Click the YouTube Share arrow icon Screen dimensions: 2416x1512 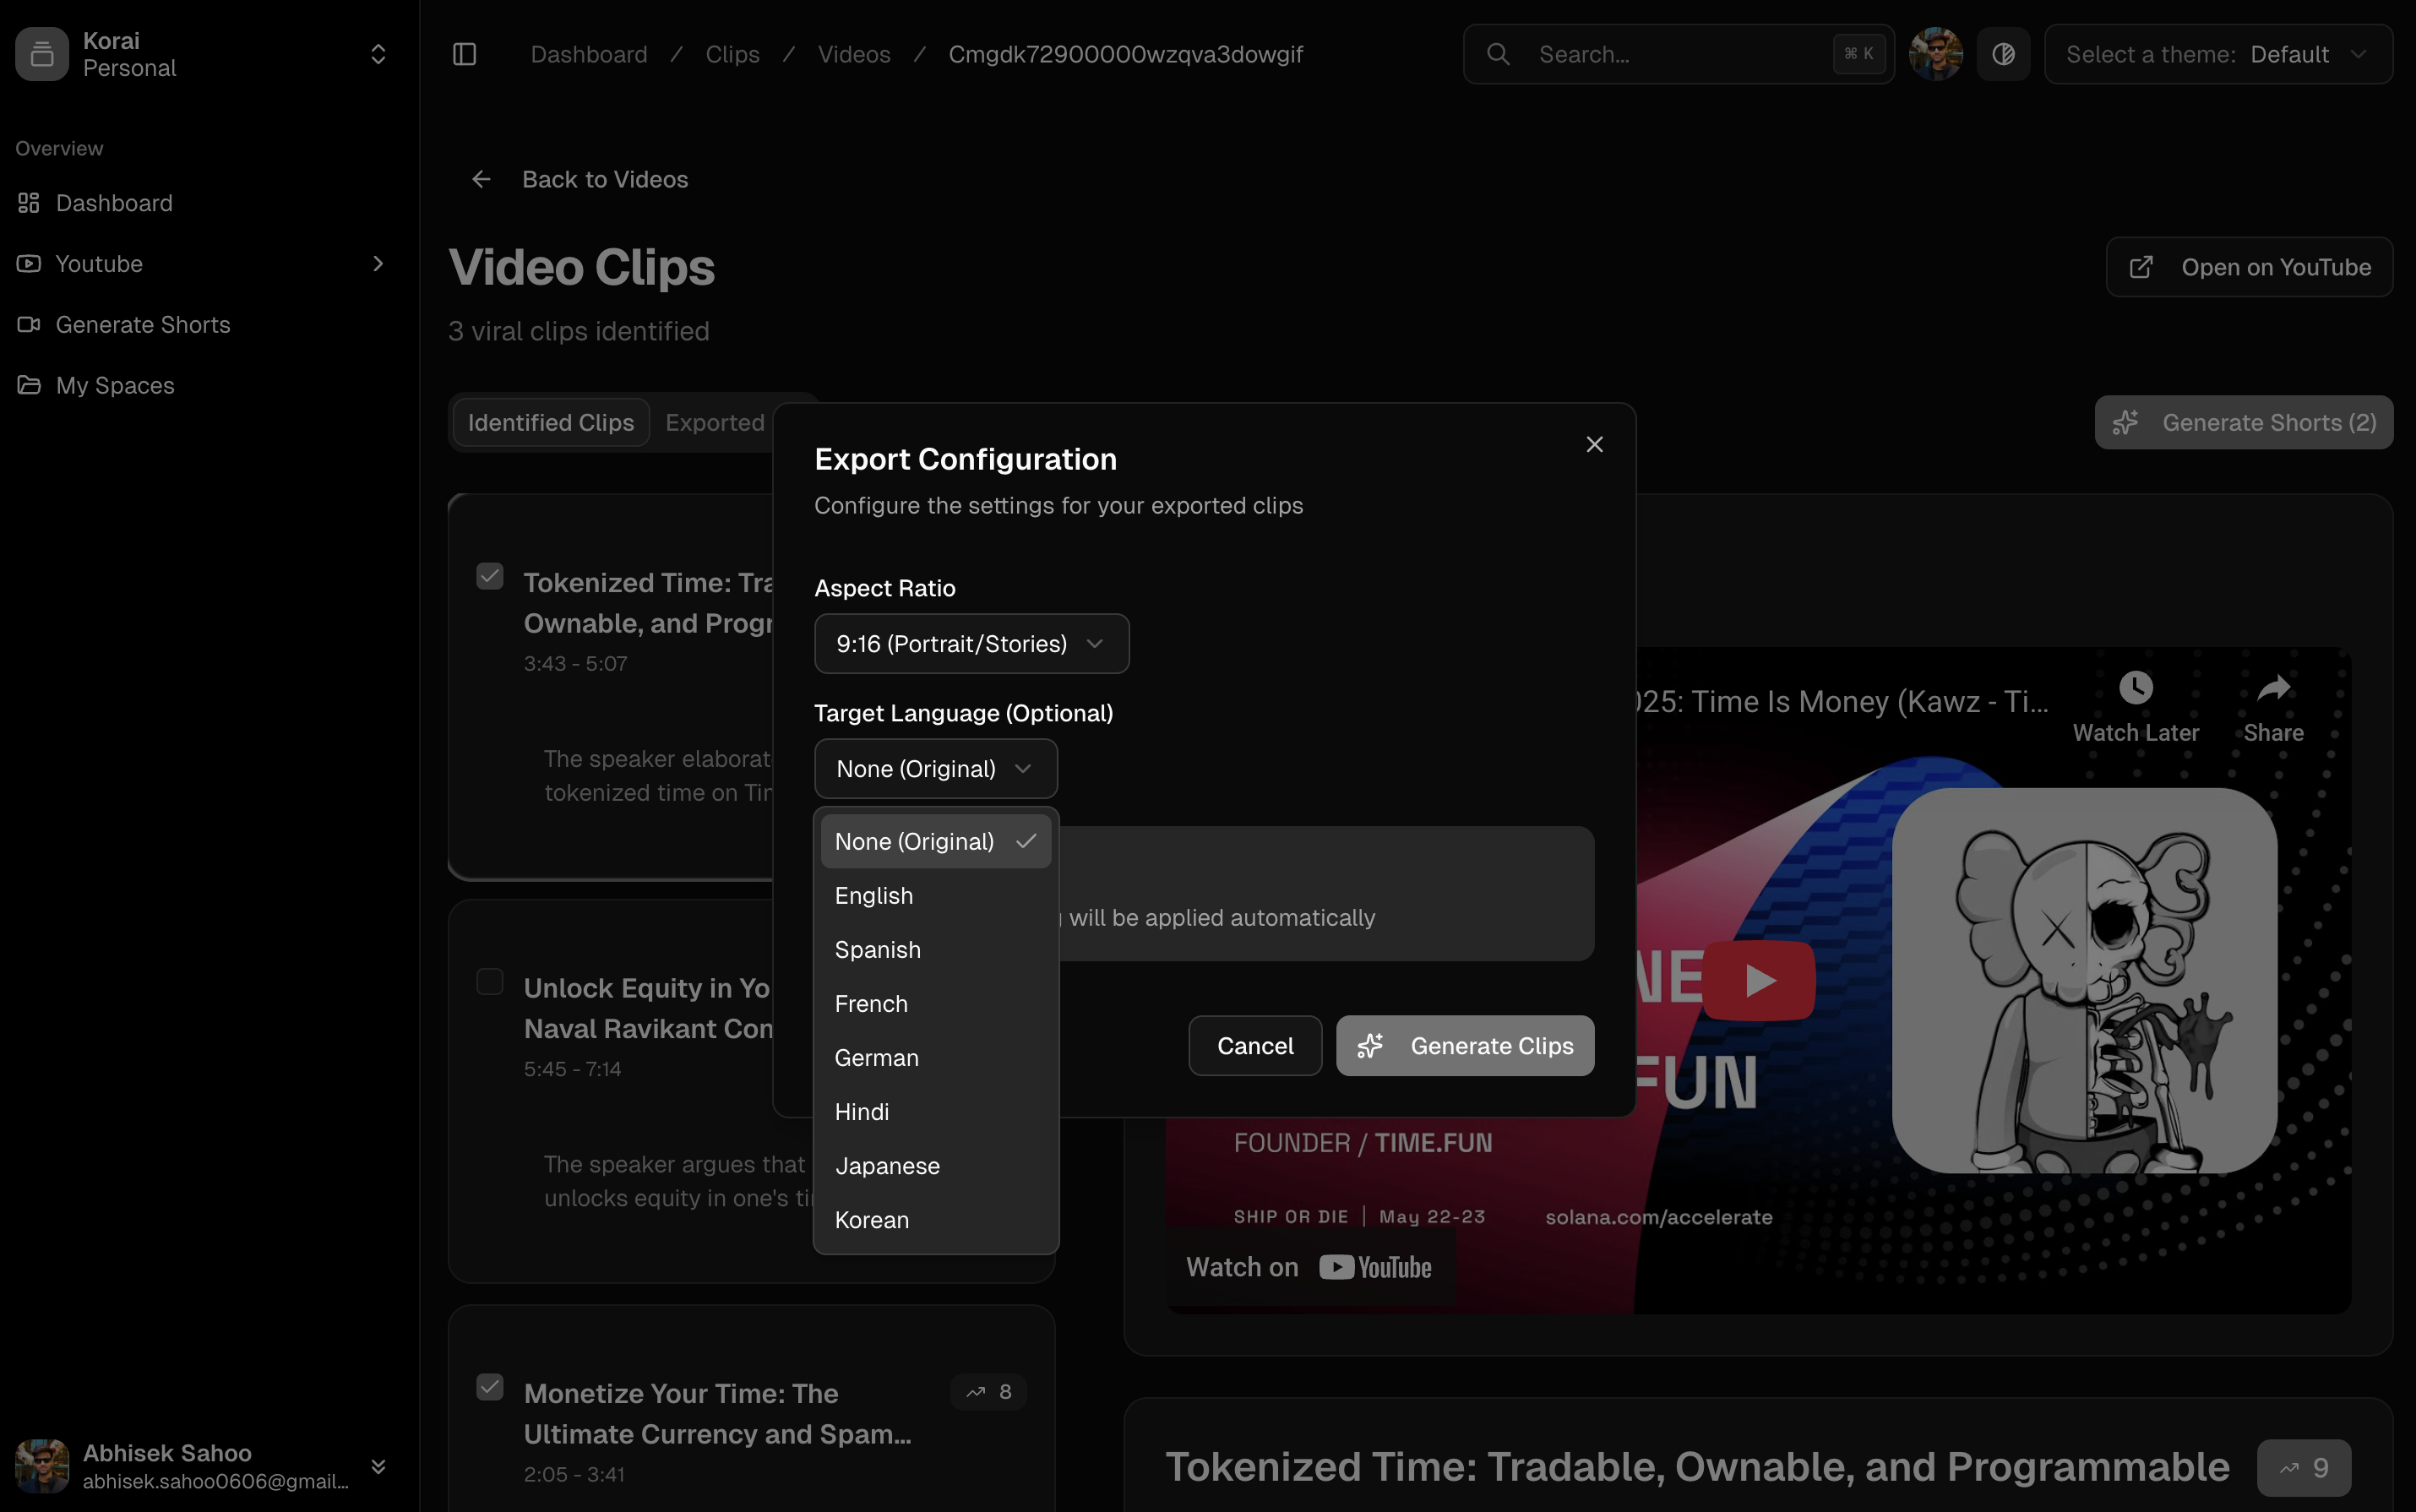[x=2273, y=688]
